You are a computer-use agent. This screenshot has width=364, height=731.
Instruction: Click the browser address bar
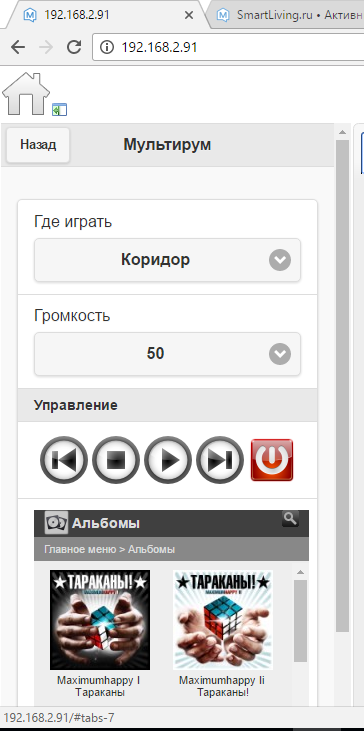[x=228, y=47]
